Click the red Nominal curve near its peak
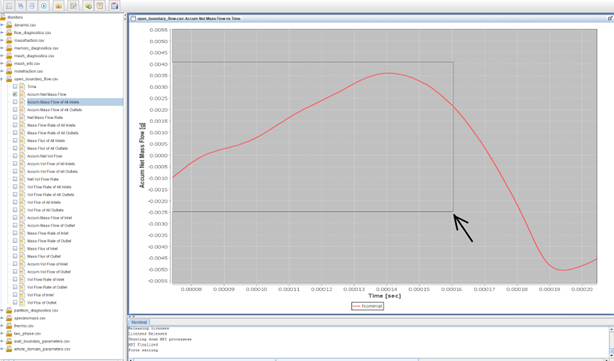Viewport: 614px width, 361px height. 388,73
